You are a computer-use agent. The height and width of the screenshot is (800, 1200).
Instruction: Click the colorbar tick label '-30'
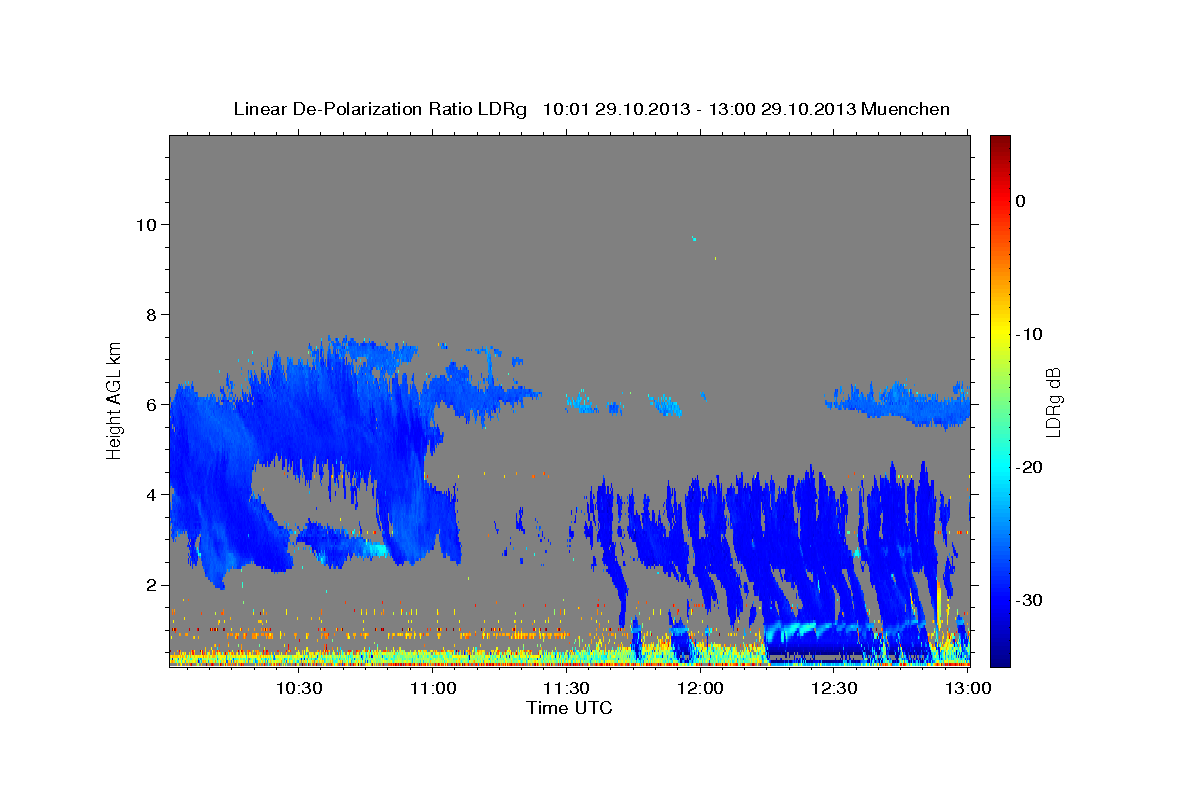(x=1030, y=600)
